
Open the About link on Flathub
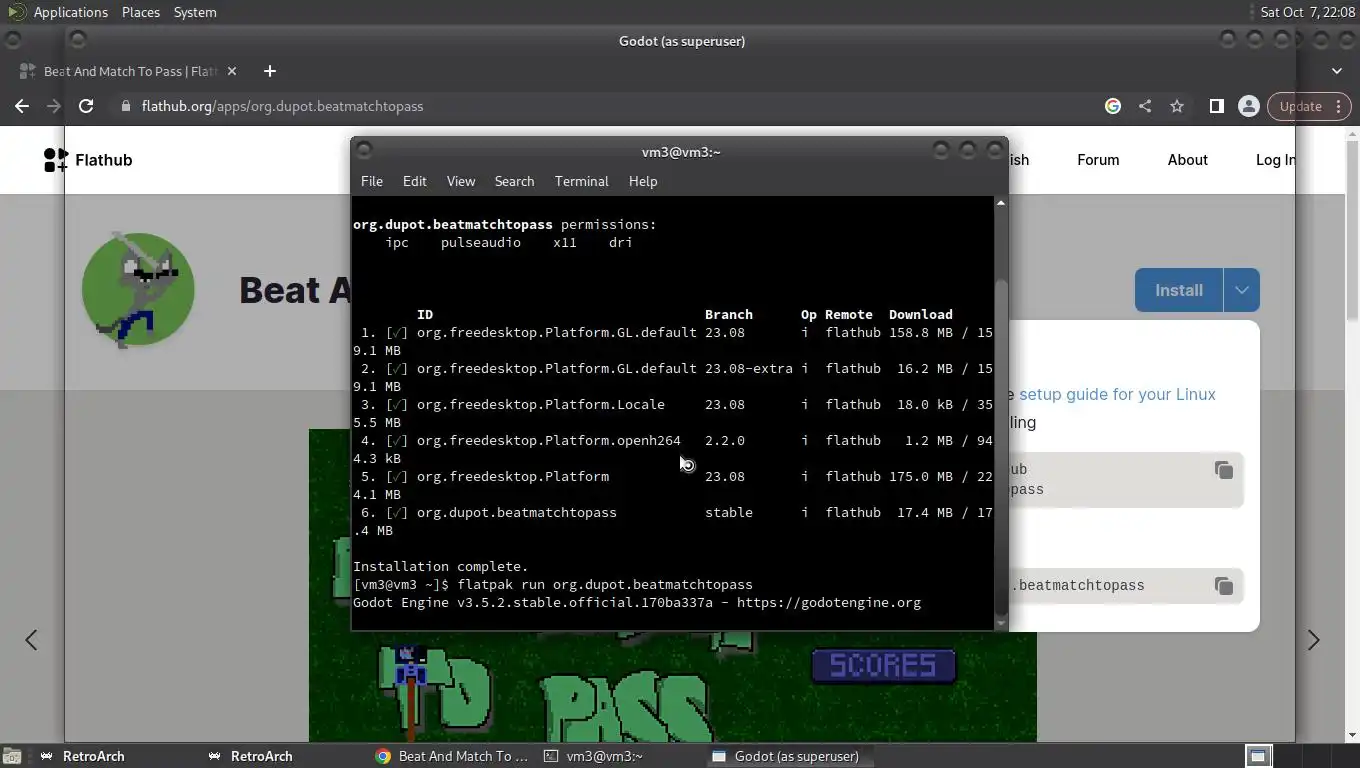pyautogui.click(x=1187, y=160)
